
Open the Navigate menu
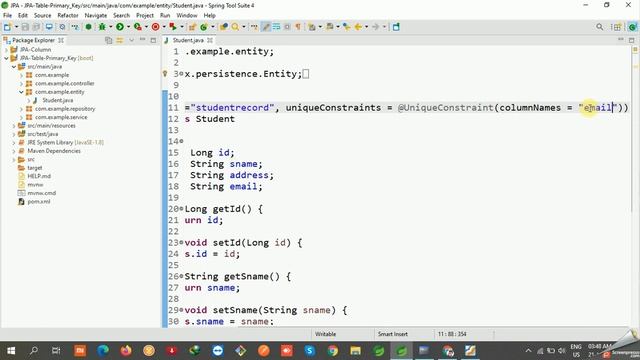pos(96,15)
